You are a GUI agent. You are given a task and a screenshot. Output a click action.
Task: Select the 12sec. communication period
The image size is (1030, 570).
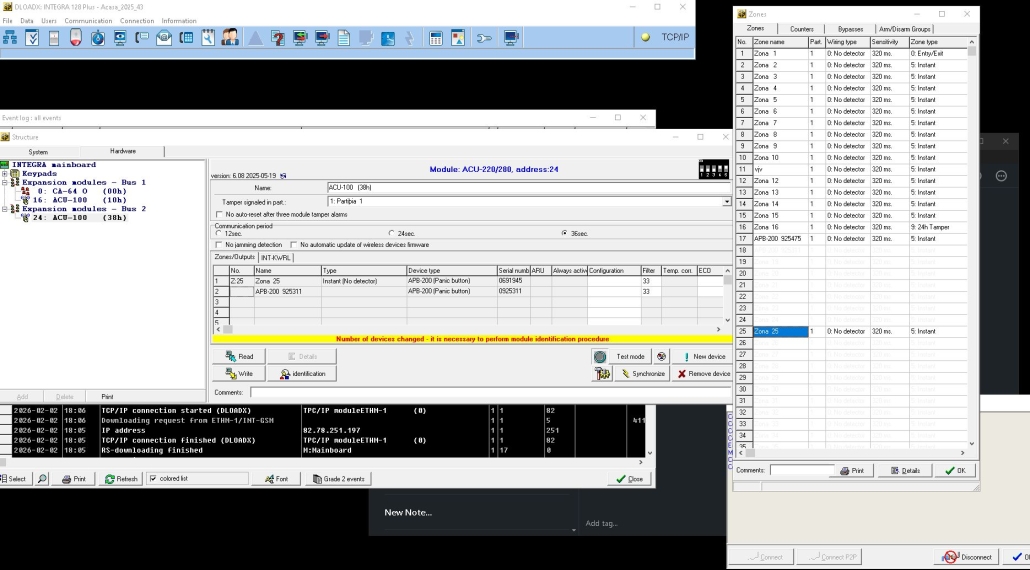pyautogui.click(x=219, y=233)
